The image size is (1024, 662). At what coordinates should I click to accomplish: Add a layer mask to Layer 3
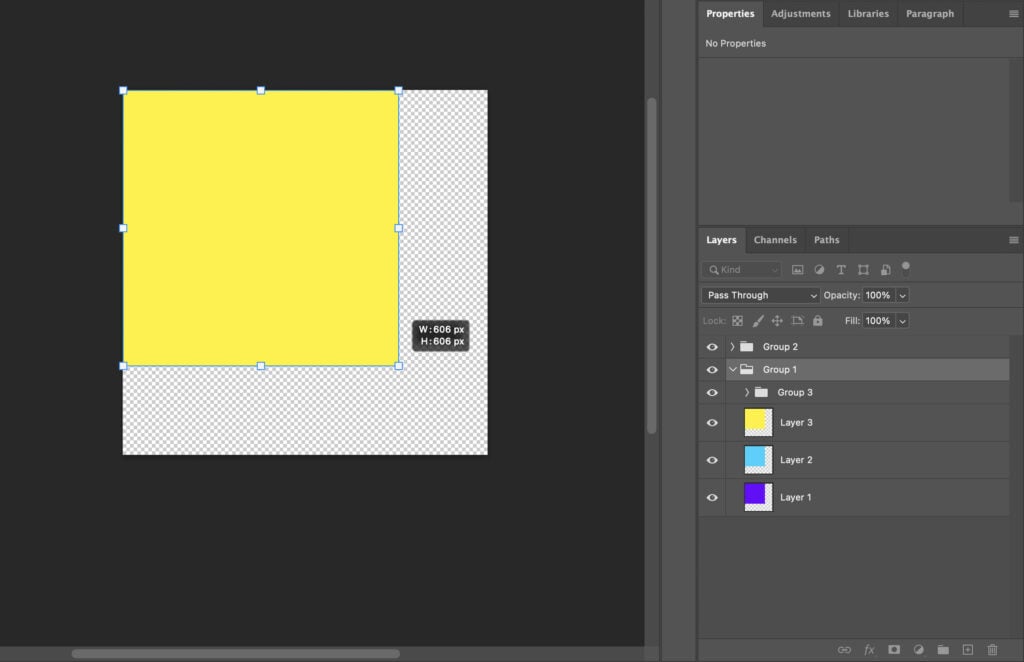coord(894,648)
